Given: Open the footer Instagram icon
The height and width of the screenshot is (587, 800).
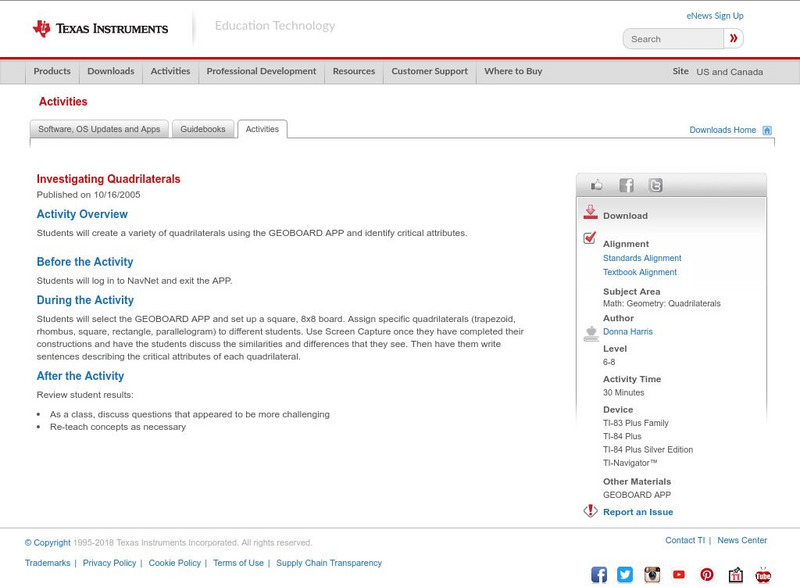Looking at the screenshot, I should [652, 575].
